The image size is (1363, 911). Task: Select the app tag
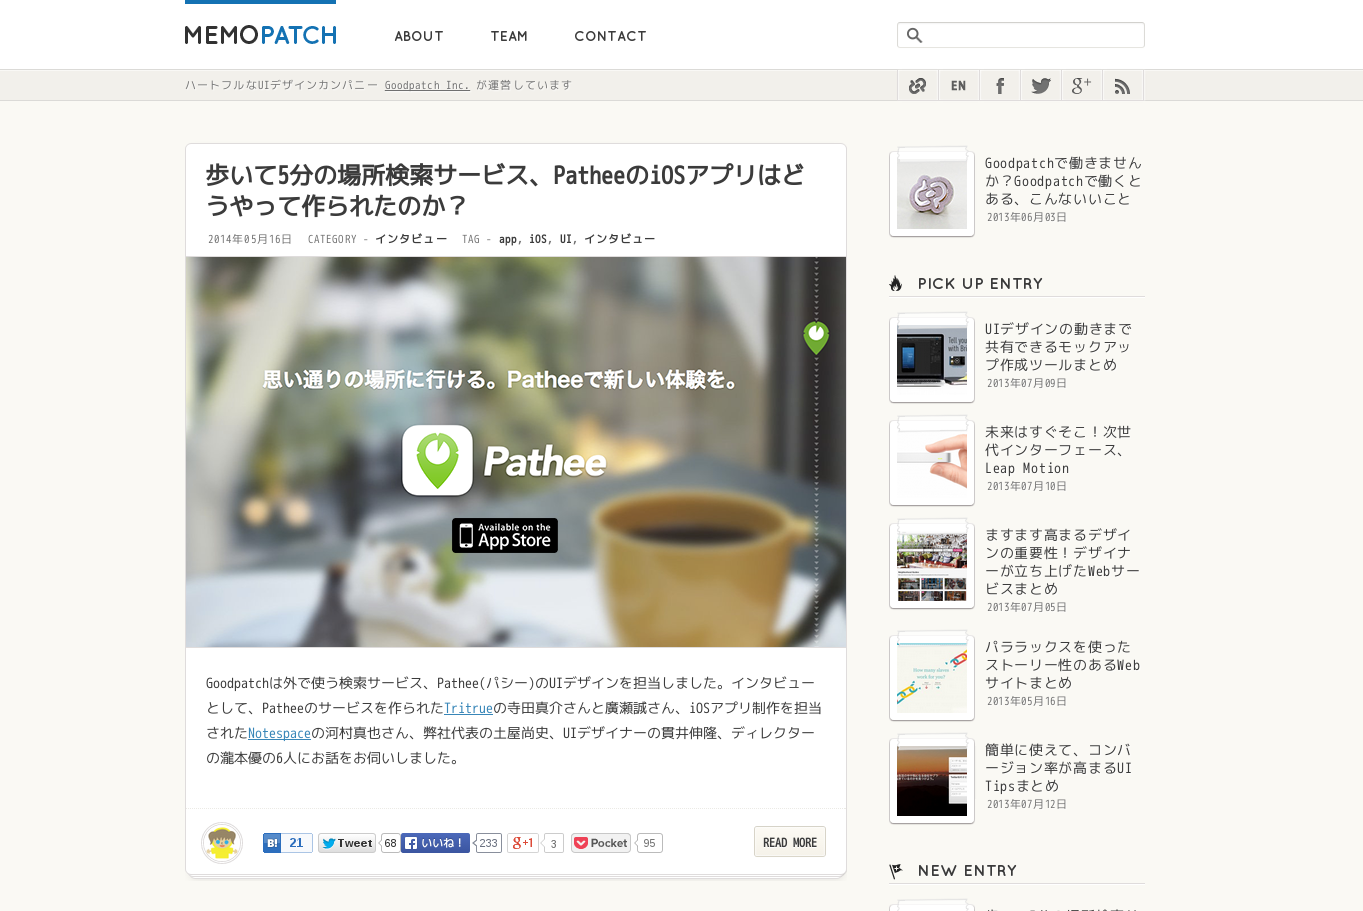click(x=508, y=239)
